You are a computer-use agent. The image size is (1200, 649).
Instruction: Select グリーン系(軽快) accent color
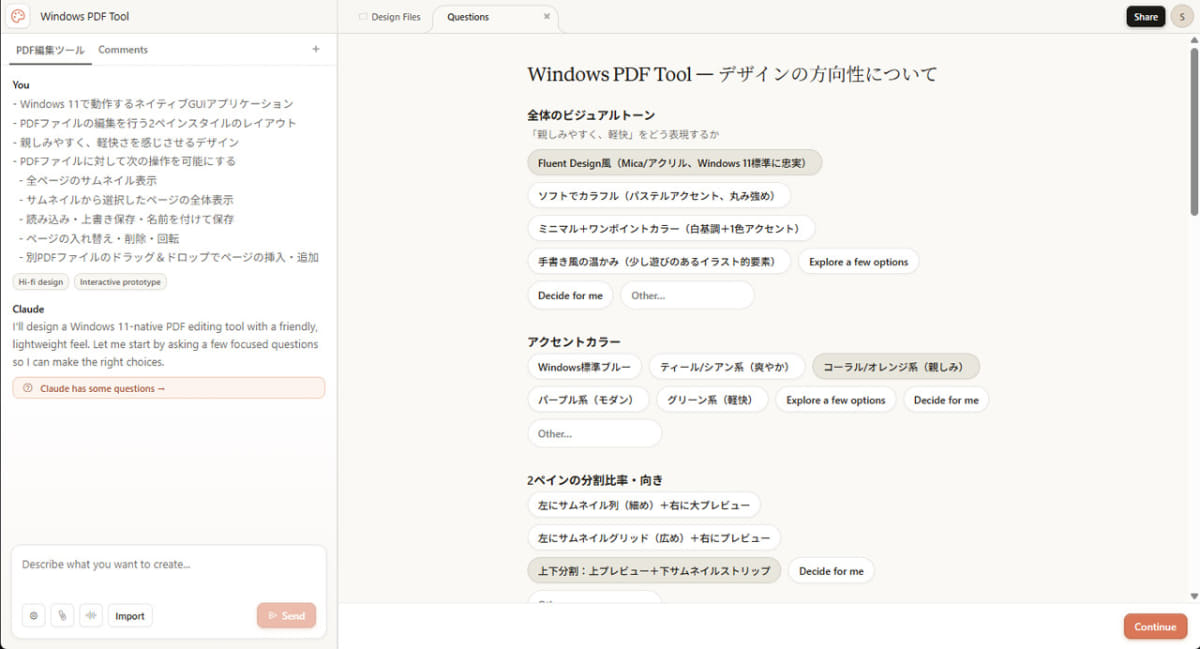[x=711, y=400]
